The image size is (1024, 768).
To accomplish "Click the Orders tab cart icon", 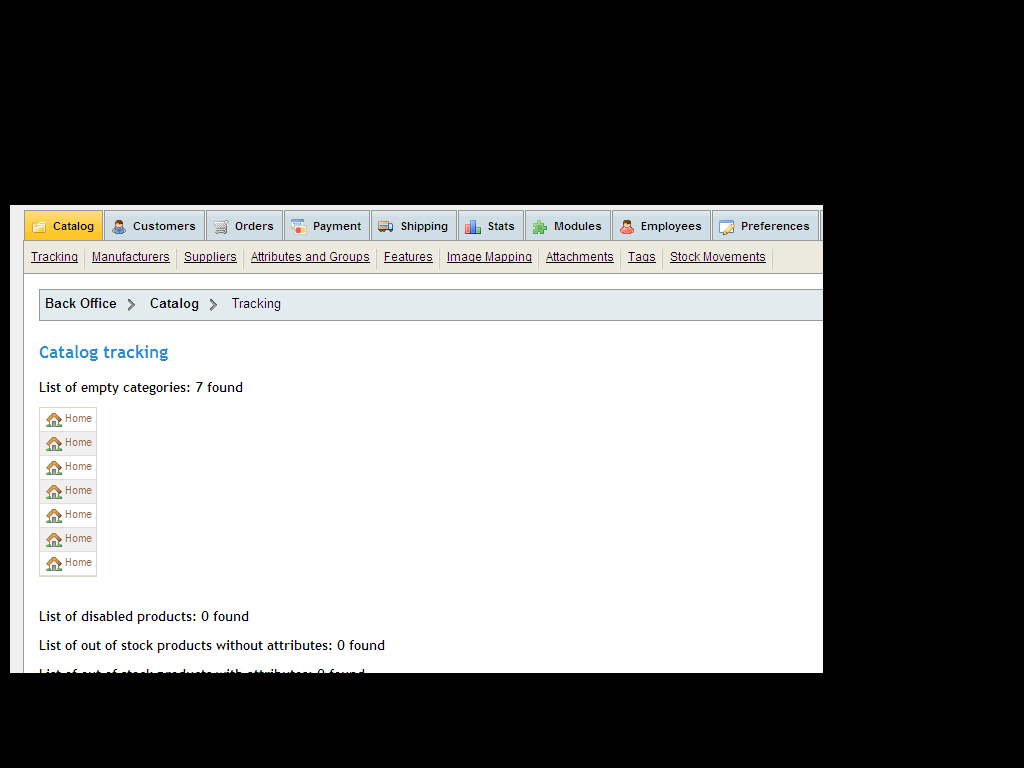I will (x=221, y=227).
